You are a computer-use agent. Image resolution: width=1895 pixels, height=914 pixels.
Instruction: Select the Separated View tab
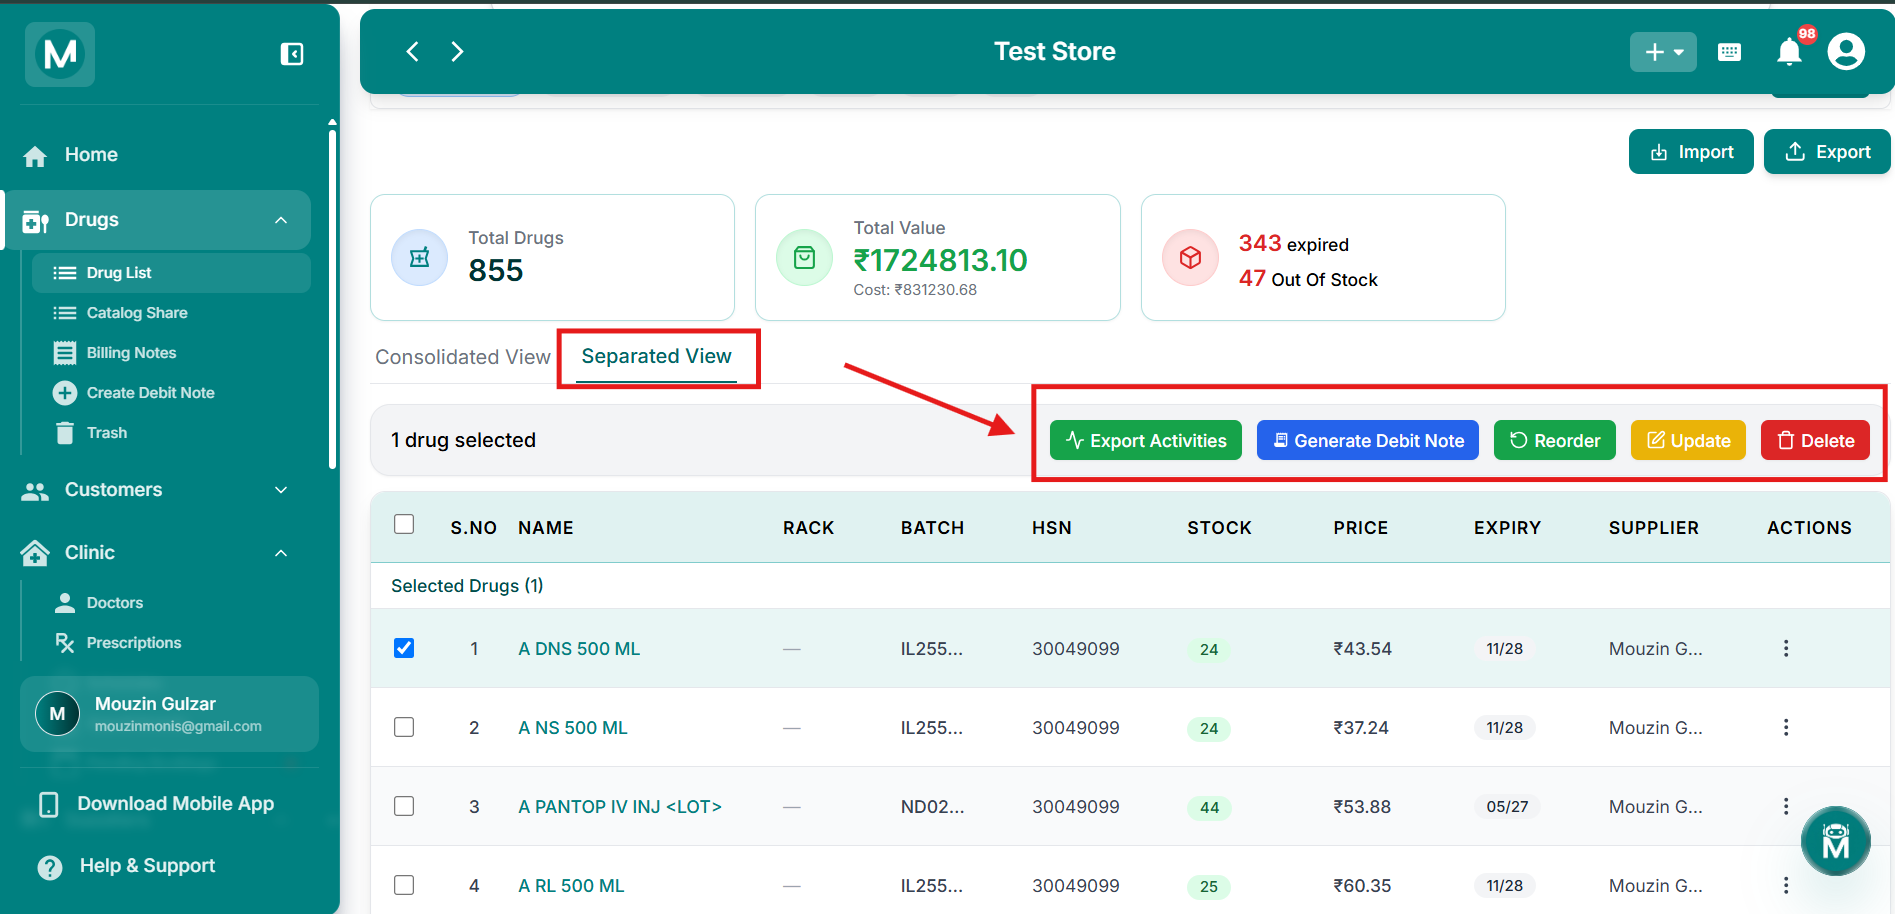[657, 357]
